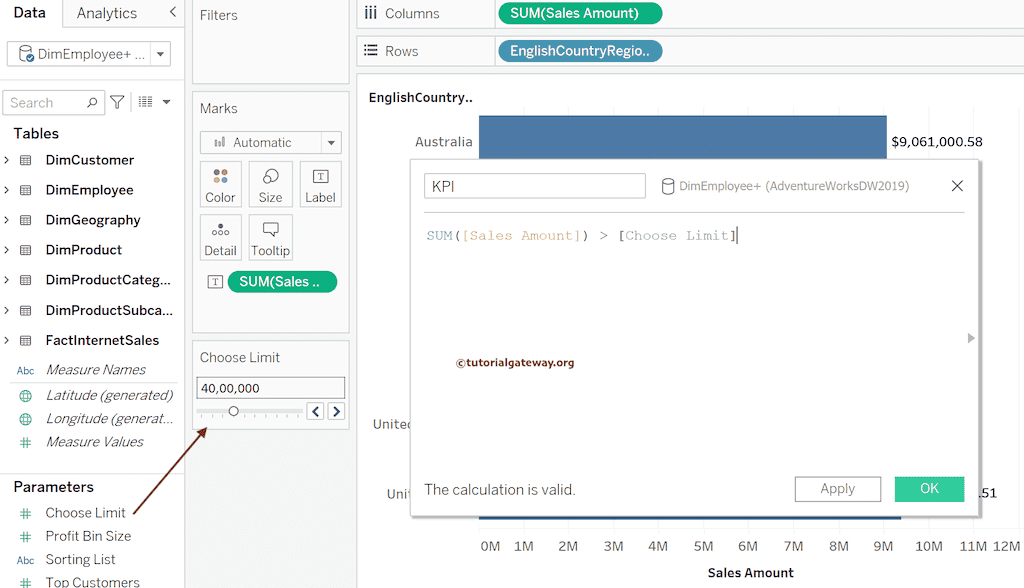Open the filter icon next to the search box

click(117, 102)
